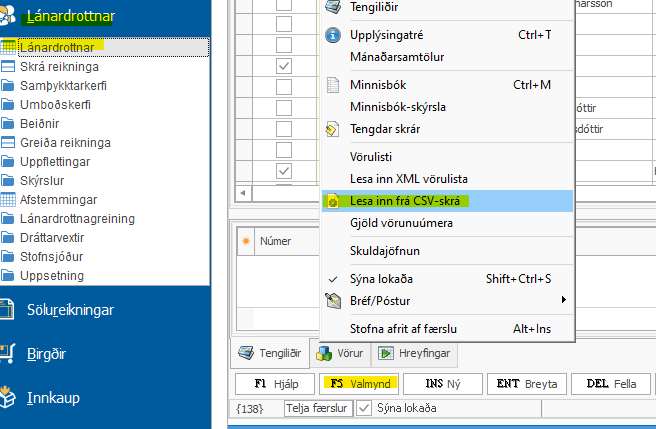Viewport: 656px width, 429px height.
Task: Select Skuldajöfnun from the context menu
Action: (x=385, y=250)
